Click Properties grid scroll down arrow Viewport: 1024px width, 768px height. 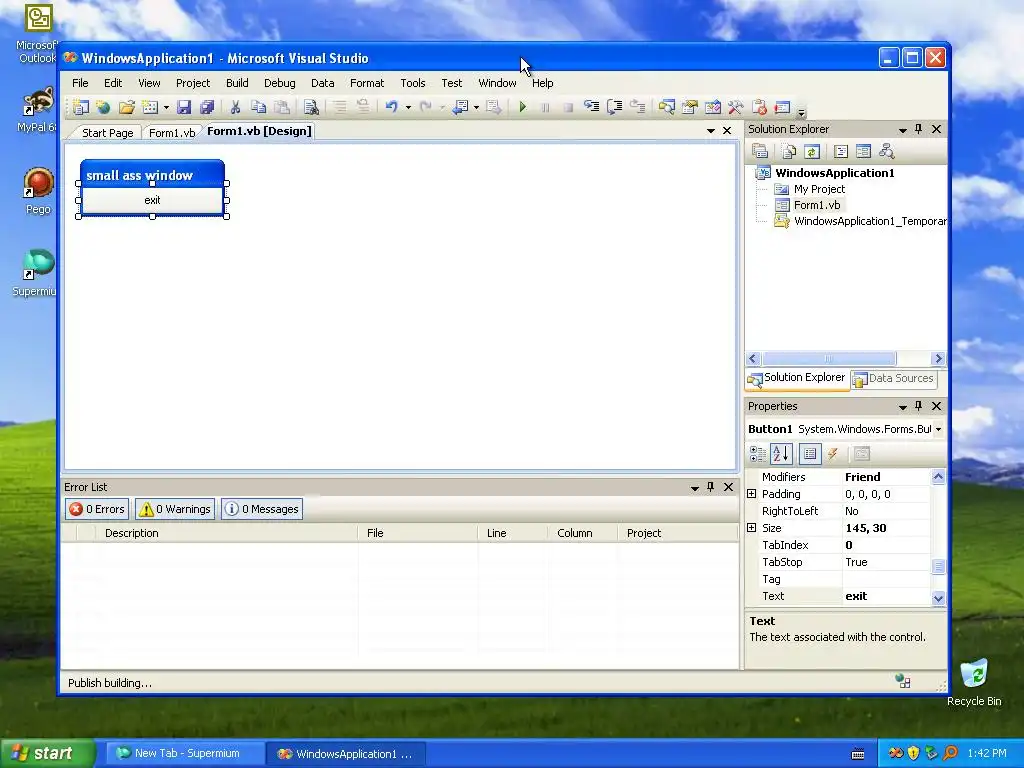point(938,598)
